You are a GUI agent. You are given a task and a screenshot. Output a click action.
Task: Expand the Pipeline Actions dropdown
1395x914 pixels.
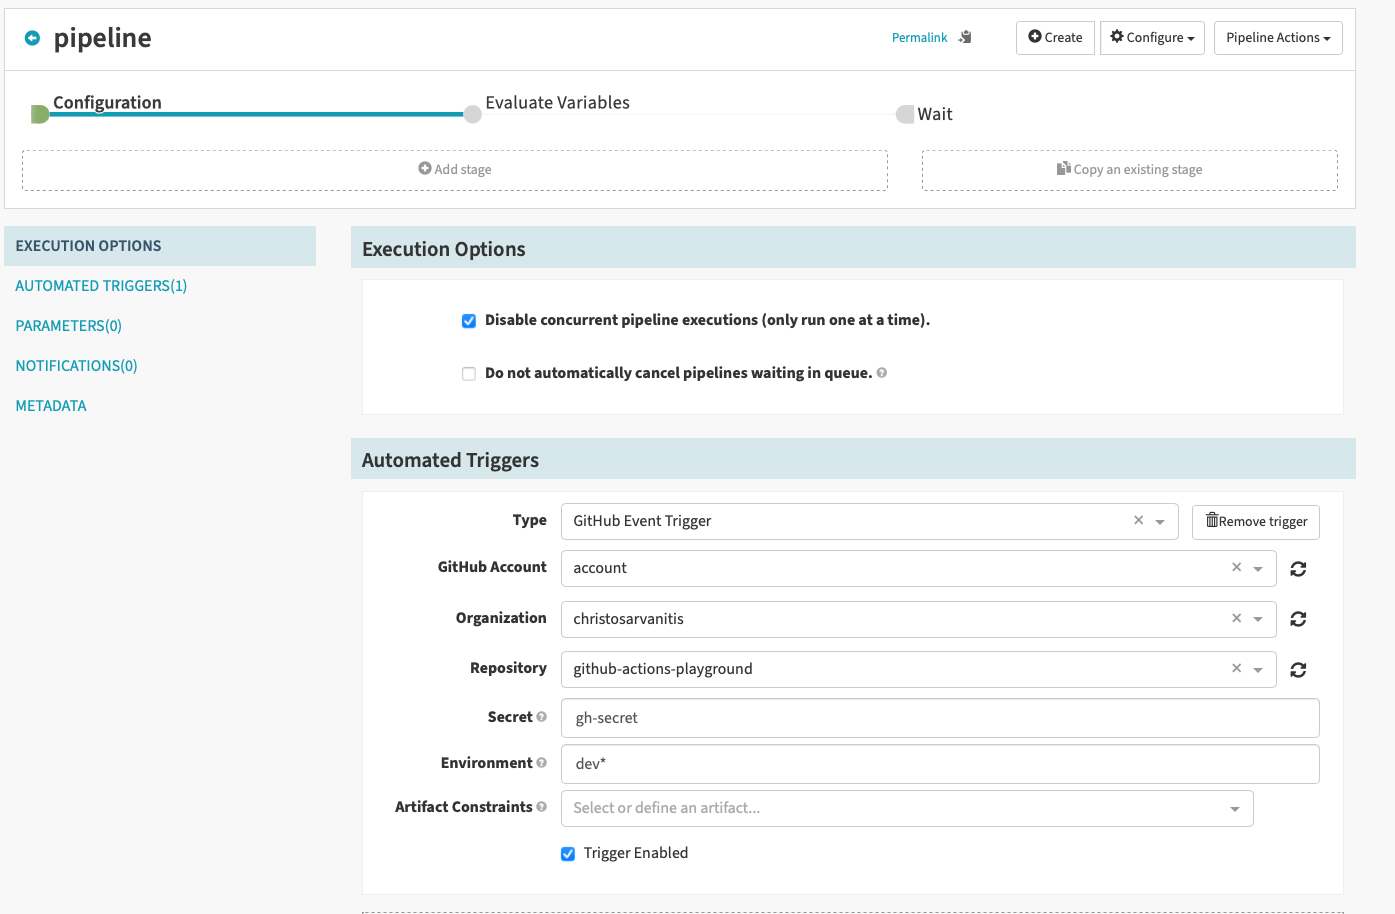click(x=1277, y=38)
